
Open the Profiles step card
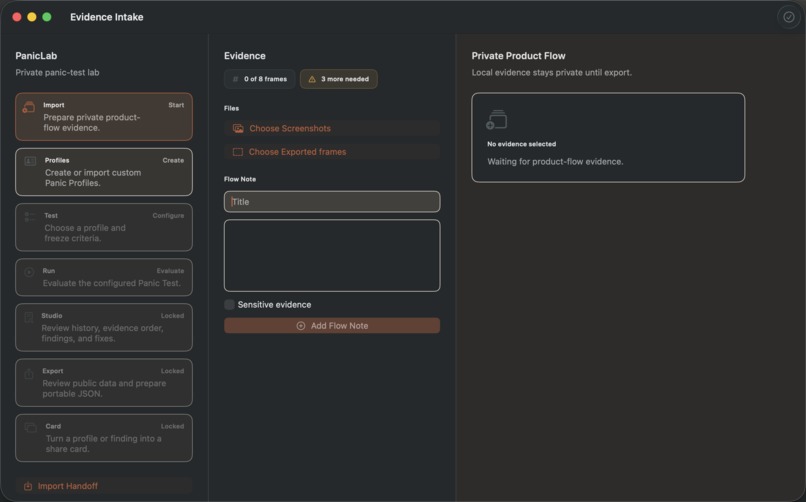coord(104,172)
